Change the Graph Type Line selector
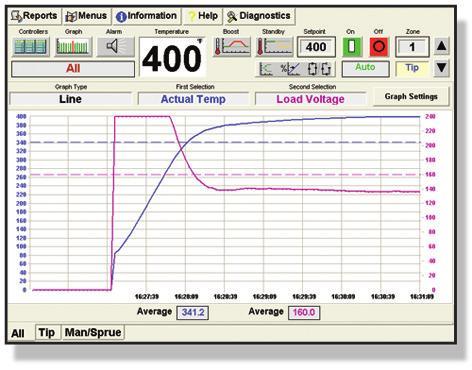The width and height of the screenshot is (472, 370). pyautogui.click(x=70, y=99)
